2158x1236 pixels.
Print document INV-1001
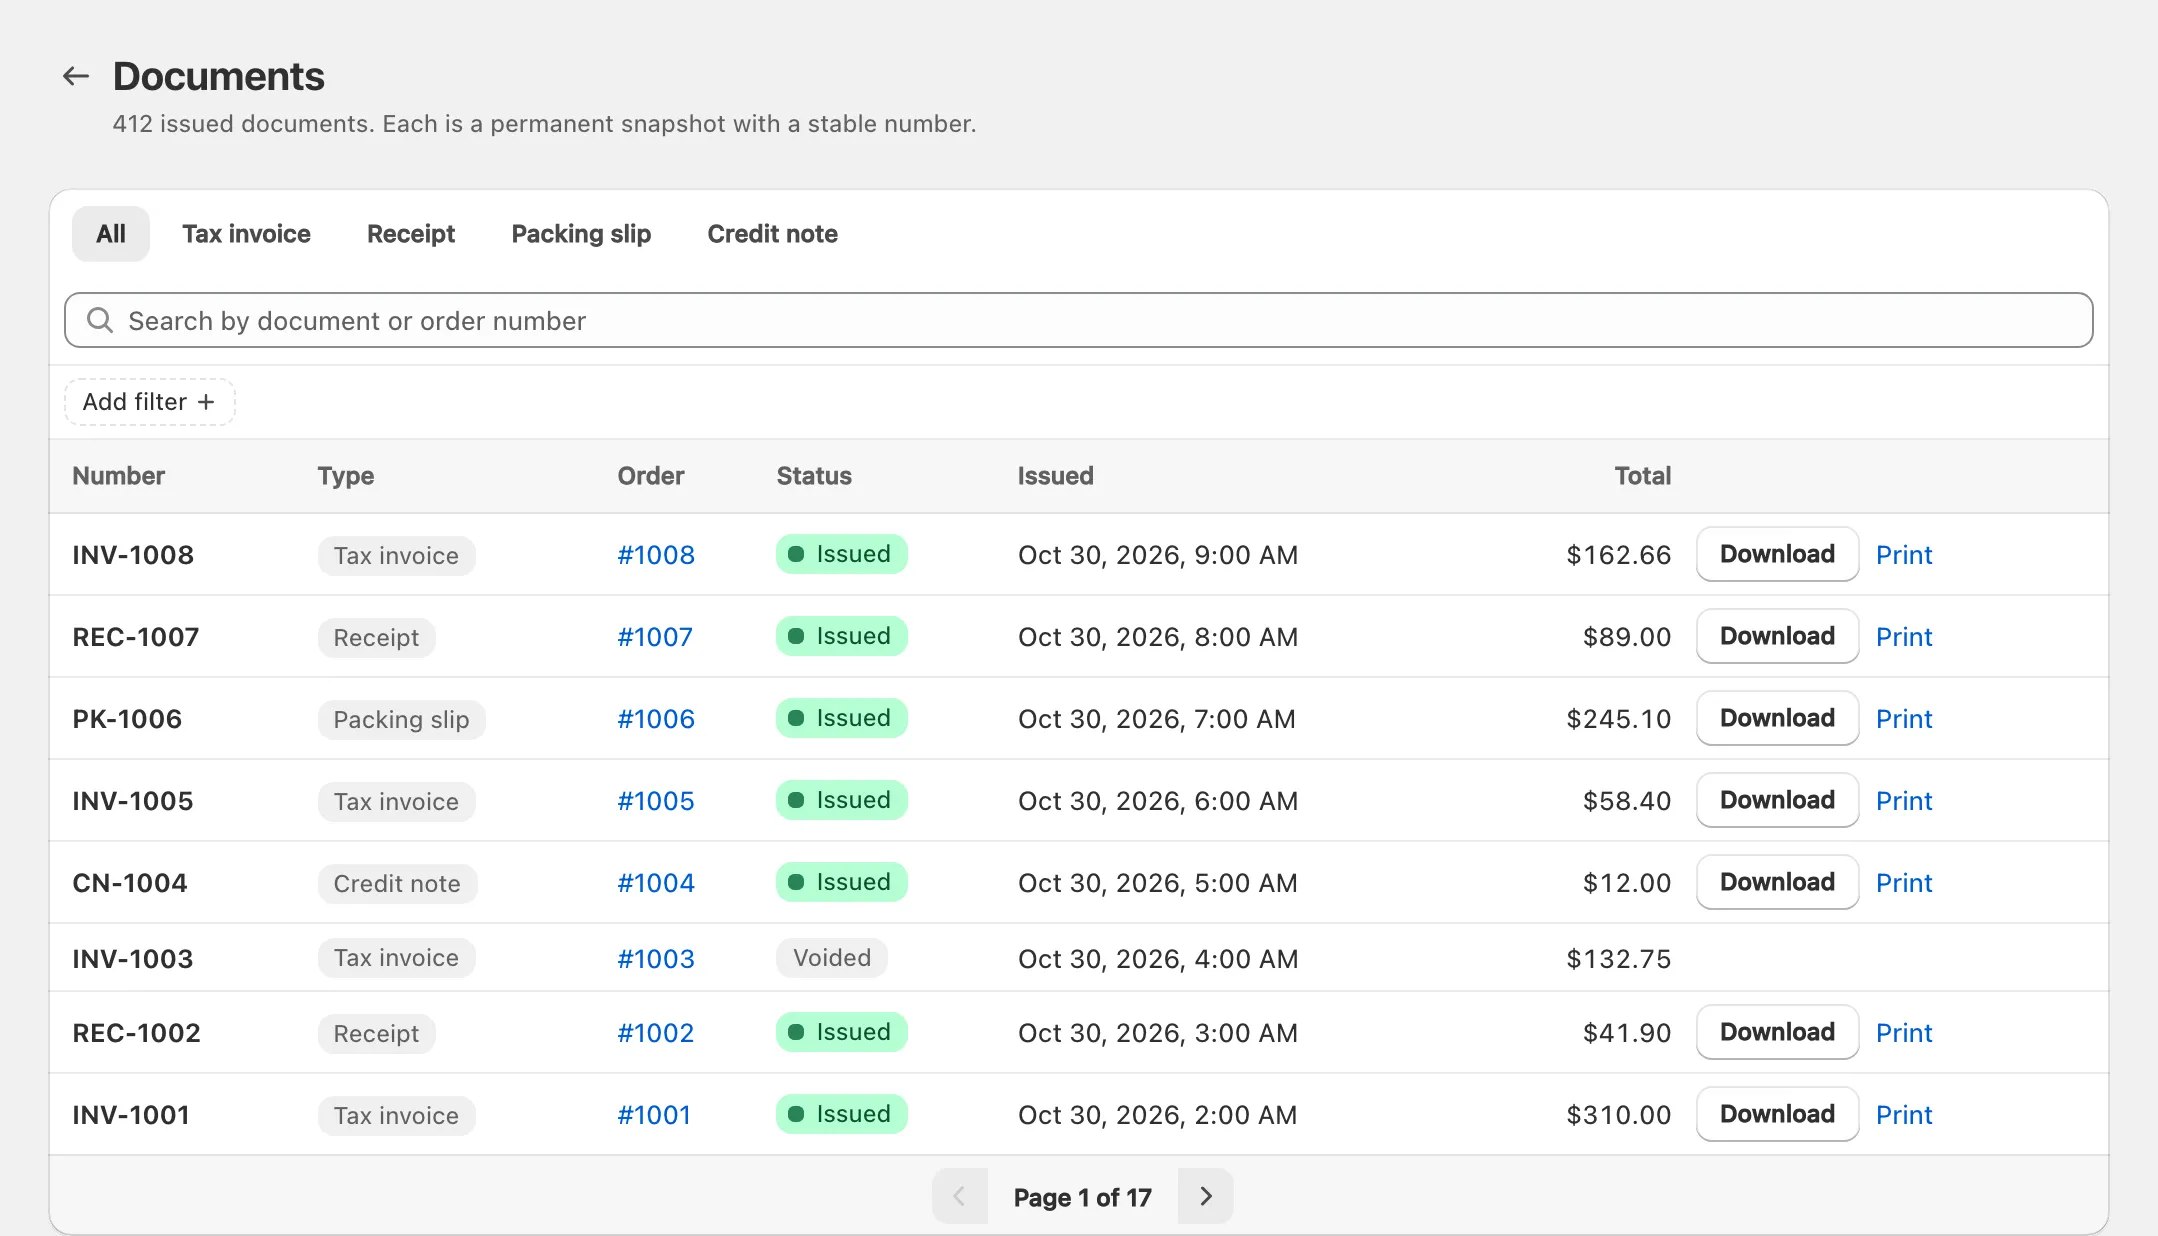(x=1904, y=1115)
